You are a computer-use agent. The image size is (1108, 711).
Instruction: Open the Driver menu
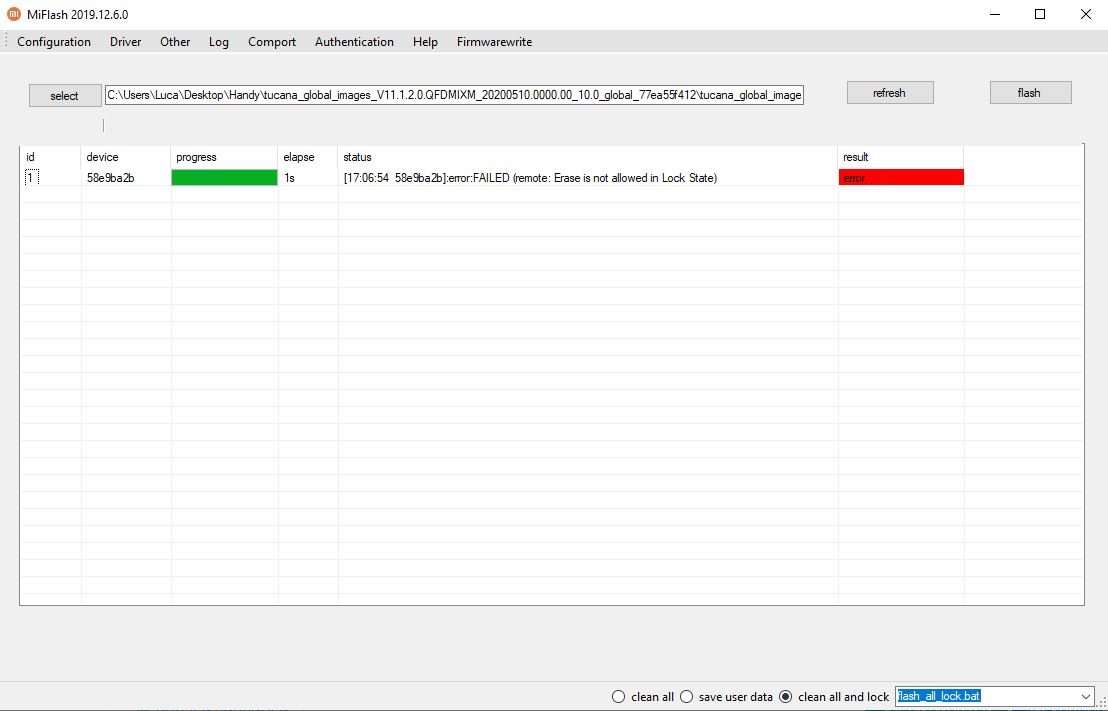click(125, 42)
